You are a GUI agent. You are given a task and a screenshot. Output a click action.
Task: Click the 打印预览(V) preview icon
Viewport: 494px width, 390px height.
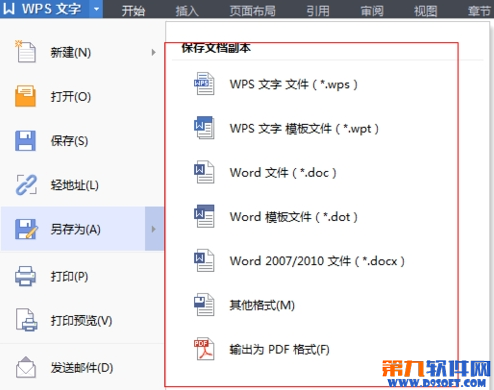[26, 320]
